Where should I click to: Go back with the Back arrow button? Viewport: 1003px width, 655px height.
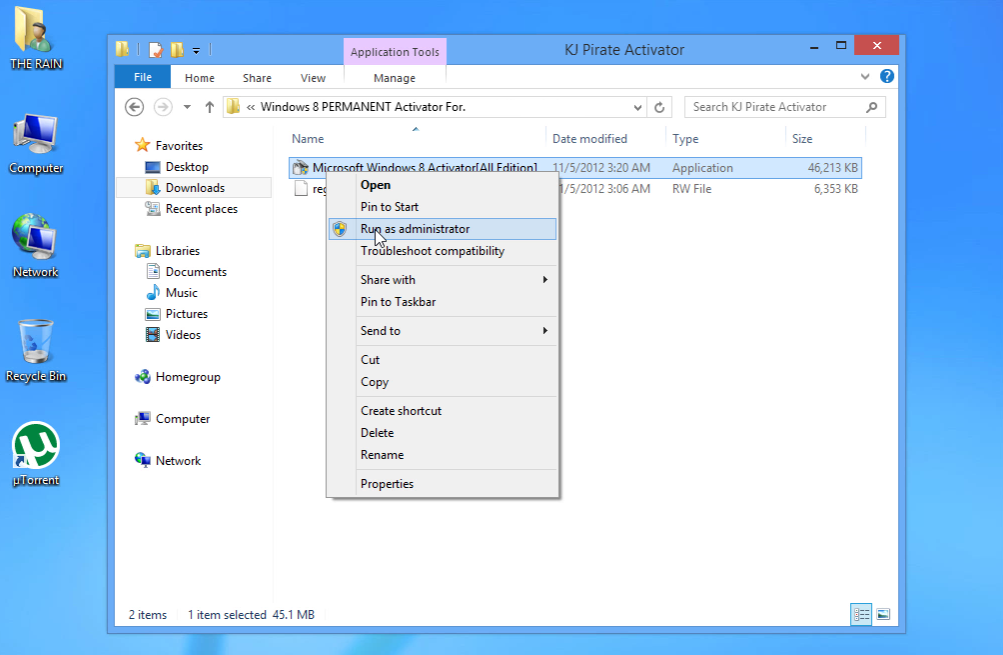pyautogui.click(x=134, y=107)
